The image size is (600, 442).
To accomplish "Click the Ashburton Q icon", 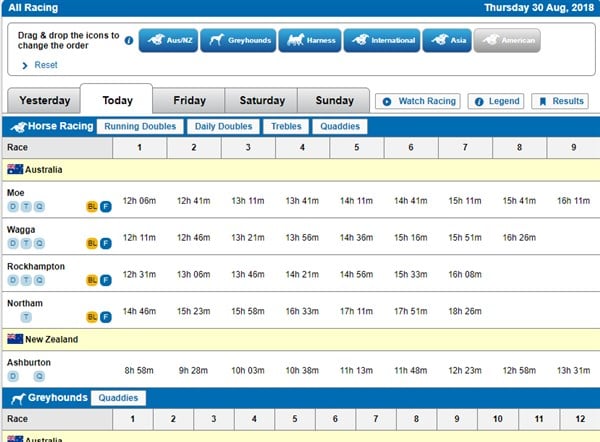I will tap(39, 377).
